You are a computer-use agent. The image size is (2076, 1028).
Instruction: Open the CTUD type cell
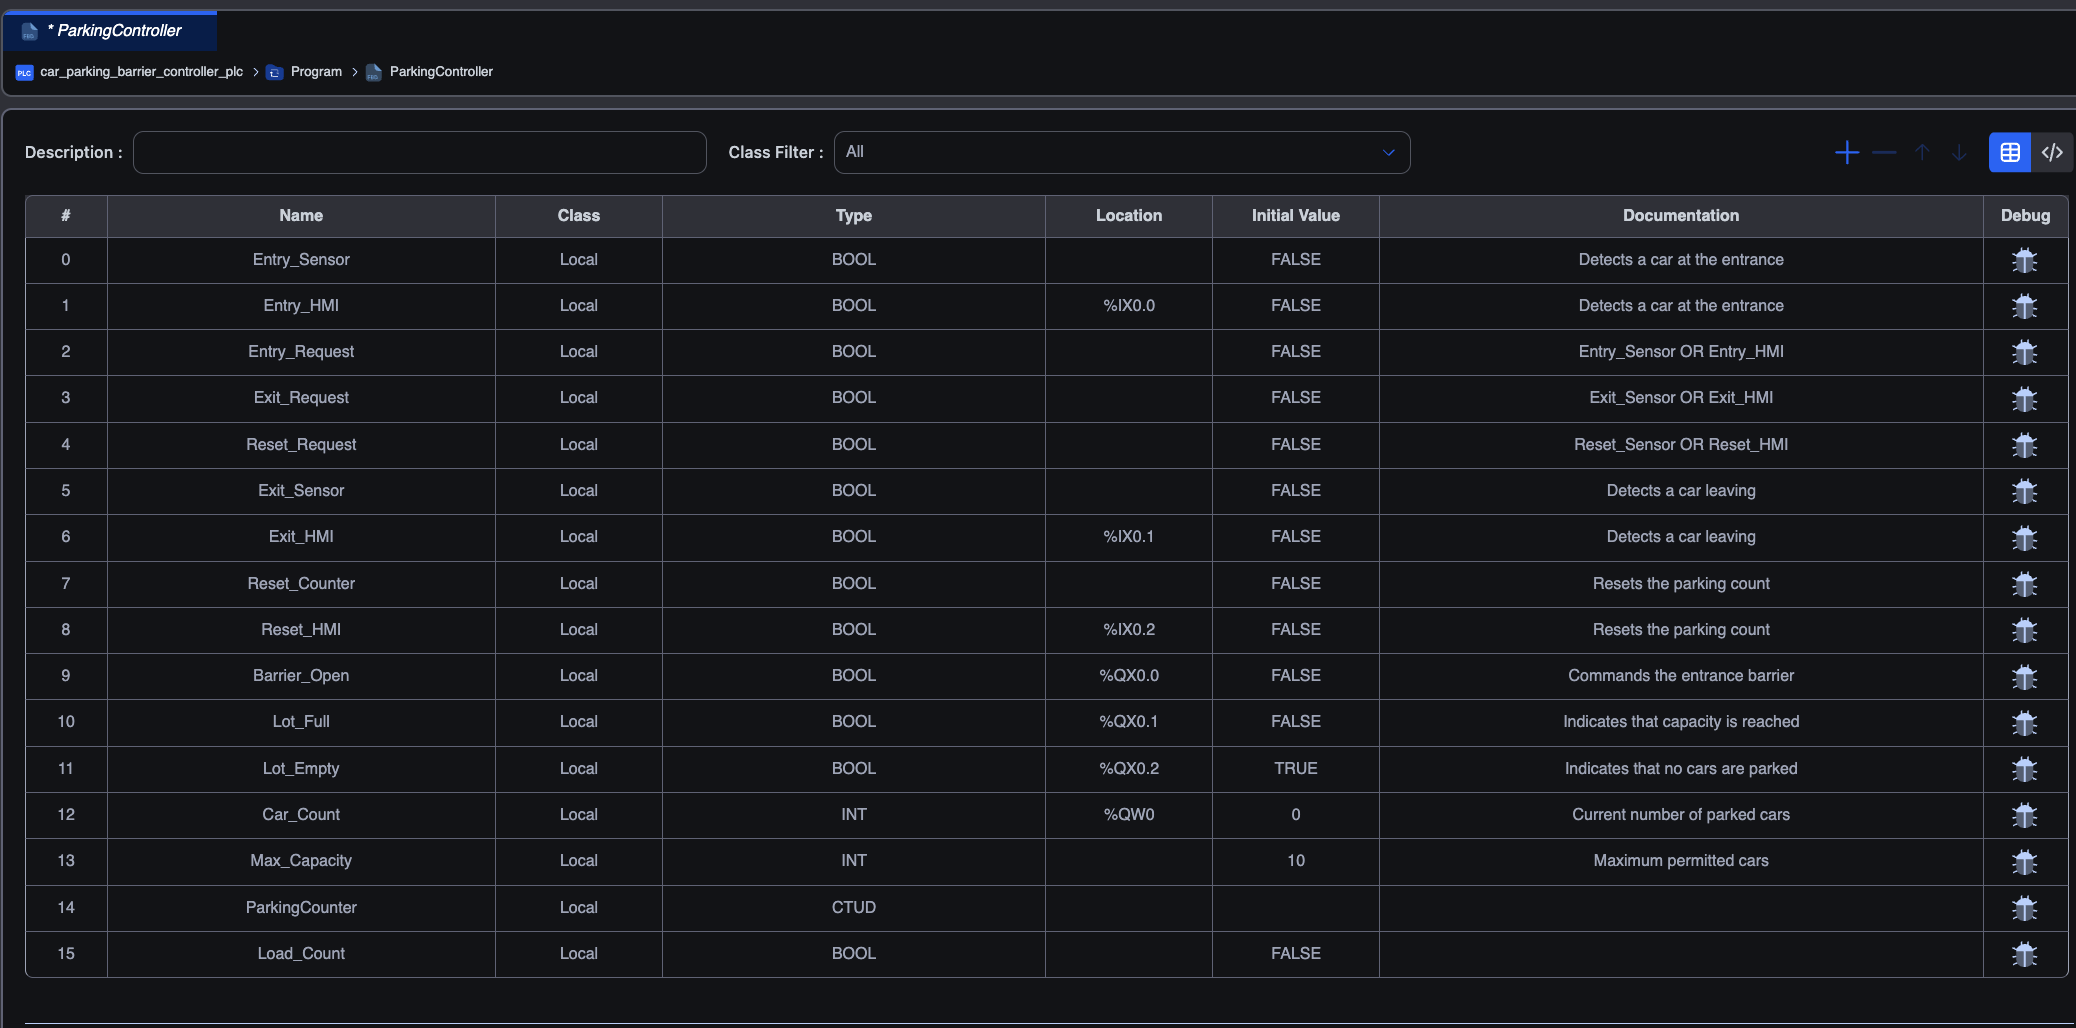(x=854, y=908)
